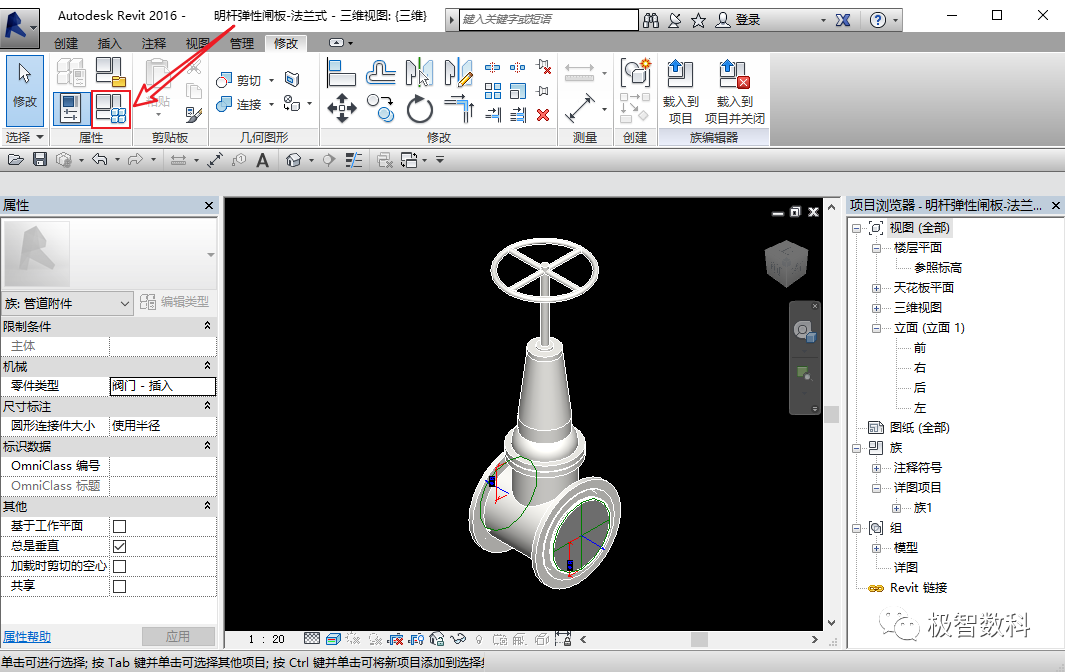Open the Family Types icon in 属性 panel
Screen dimensions: 1065x672
pos(110,109)
